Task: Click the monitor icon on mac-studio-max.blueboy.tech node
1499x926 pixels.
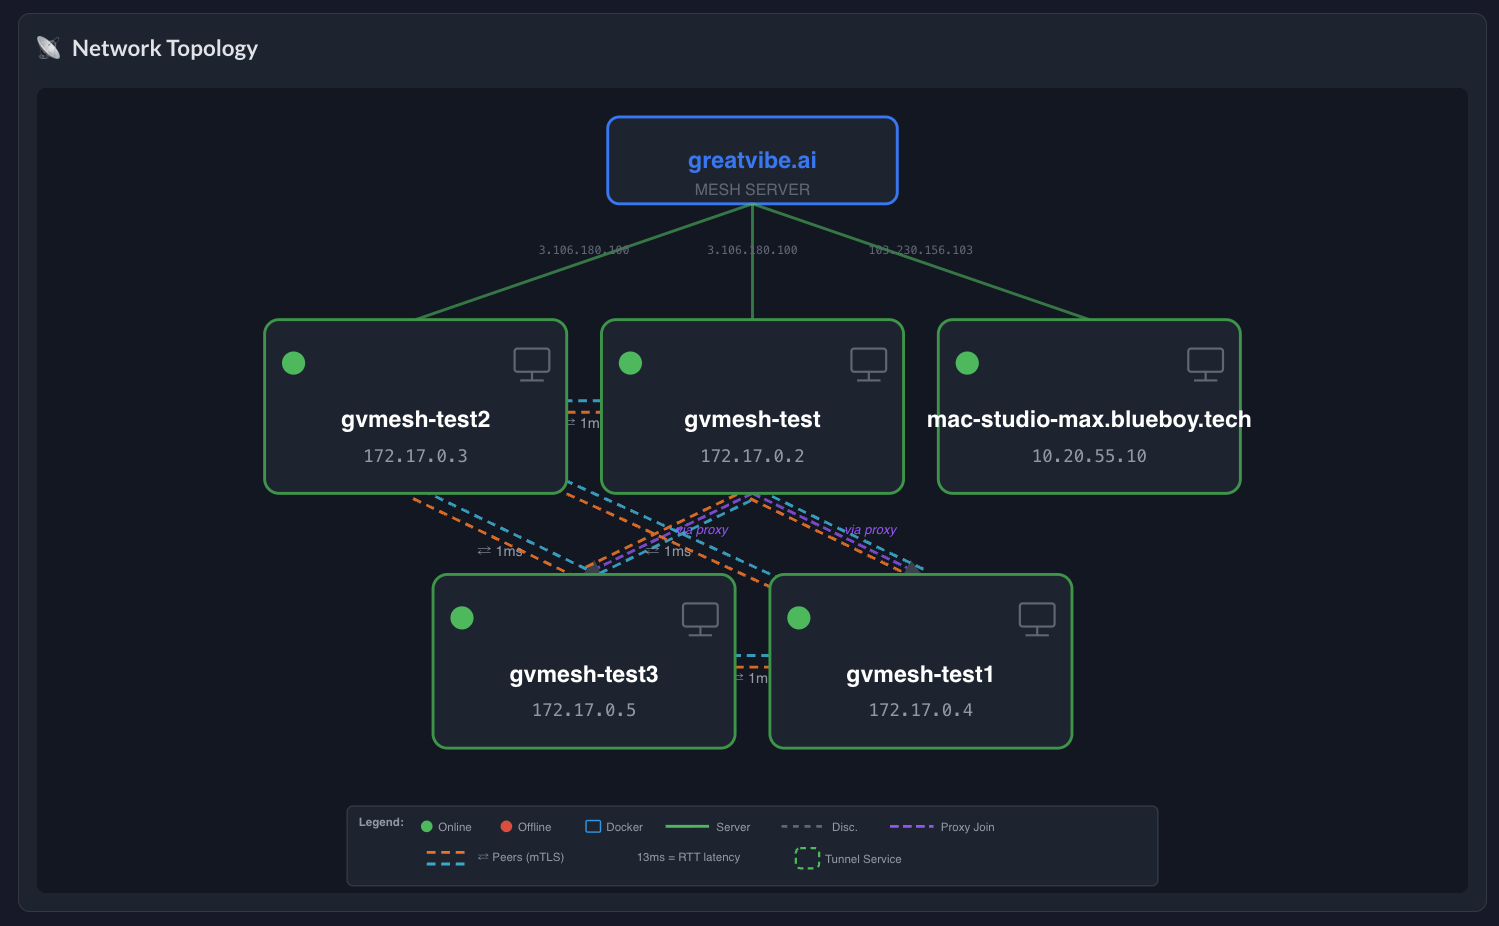Action: click(1205, 364)
